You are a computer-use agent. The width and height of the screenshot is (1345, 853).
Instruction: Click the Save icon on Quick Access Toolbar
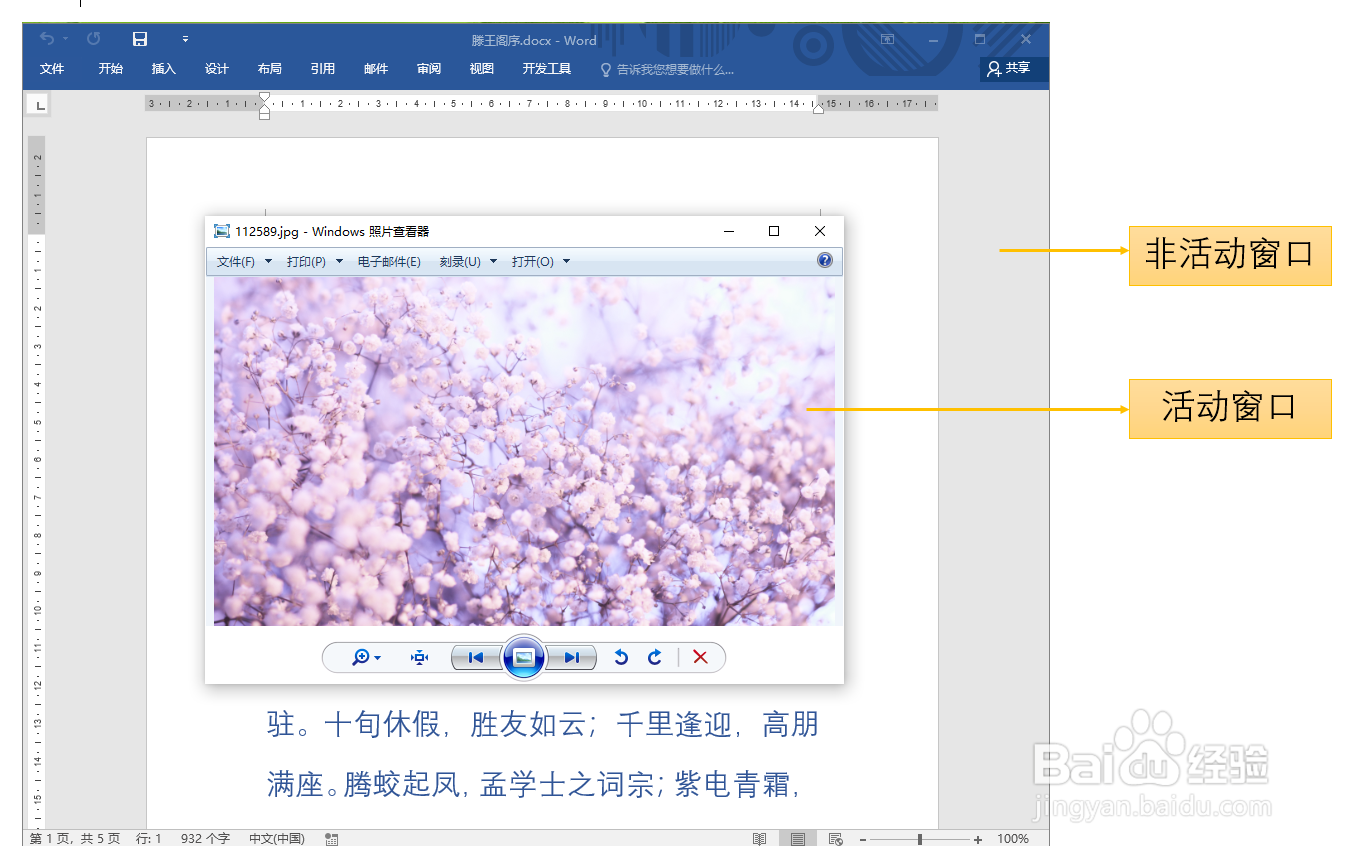pyautogui.click(x=139, y=39)
